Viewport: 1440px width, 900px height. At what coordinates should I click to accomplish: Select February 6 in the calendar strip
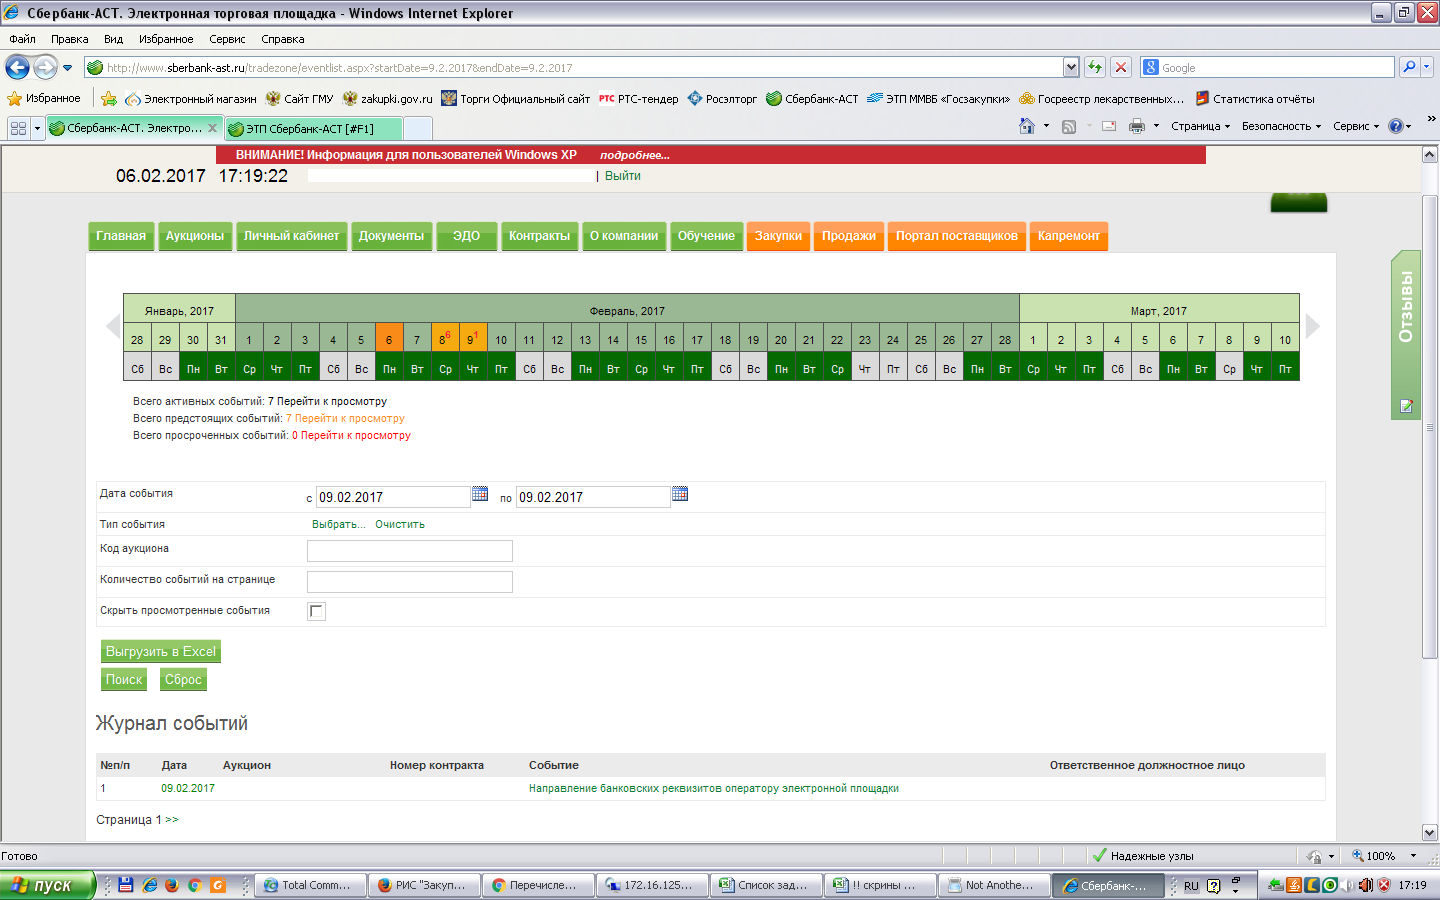[389, 340]
